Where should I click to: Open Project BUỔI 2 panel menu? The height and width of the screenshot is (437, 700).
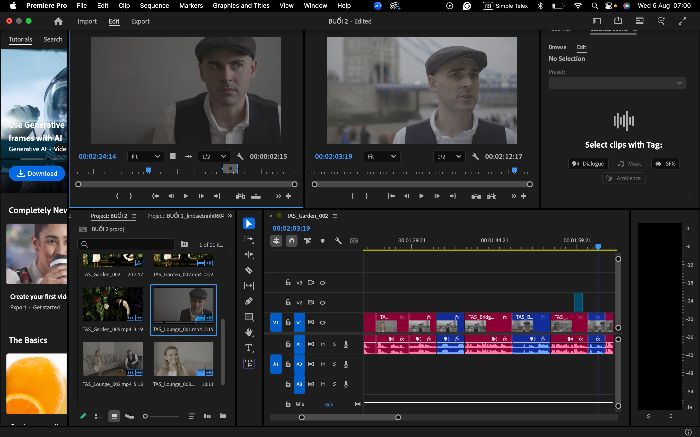(x=133, y=216)
